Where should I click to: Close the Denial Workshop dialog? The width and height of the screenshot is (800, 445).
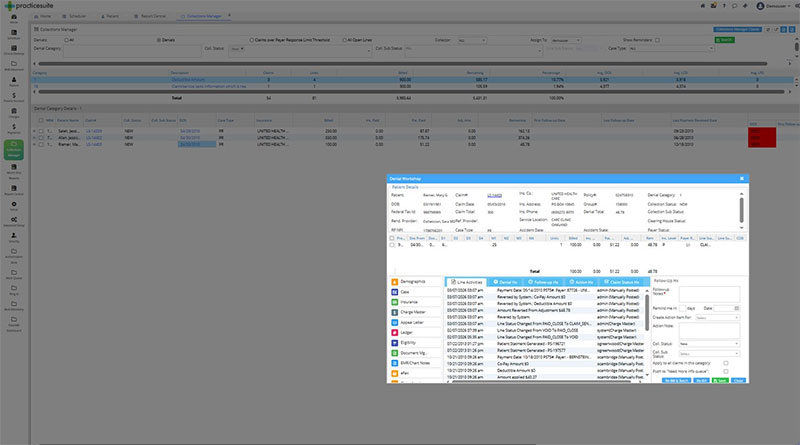[742, 179]
